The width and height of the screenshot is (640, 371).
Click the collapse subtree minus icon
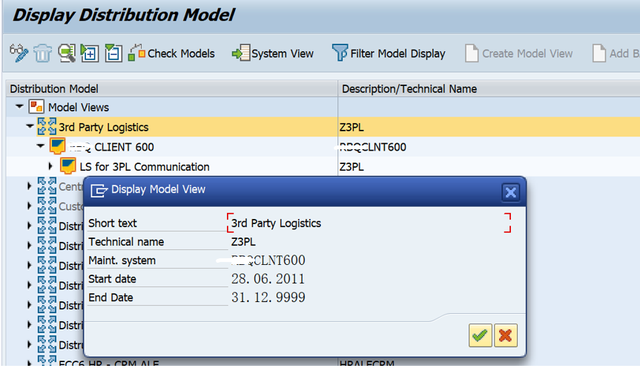pos(113,53)
